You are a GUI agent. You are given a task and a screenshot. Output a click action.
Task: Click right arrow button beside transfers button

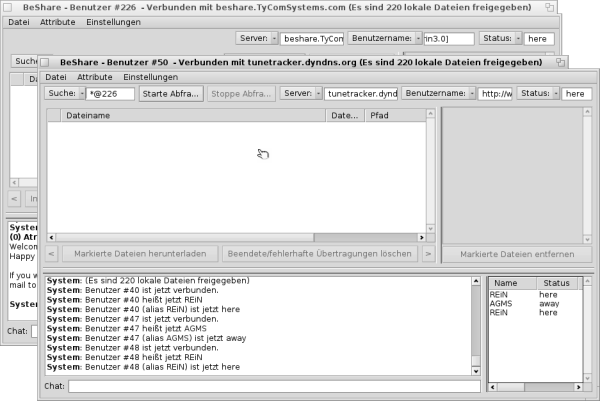coord(428,254)
